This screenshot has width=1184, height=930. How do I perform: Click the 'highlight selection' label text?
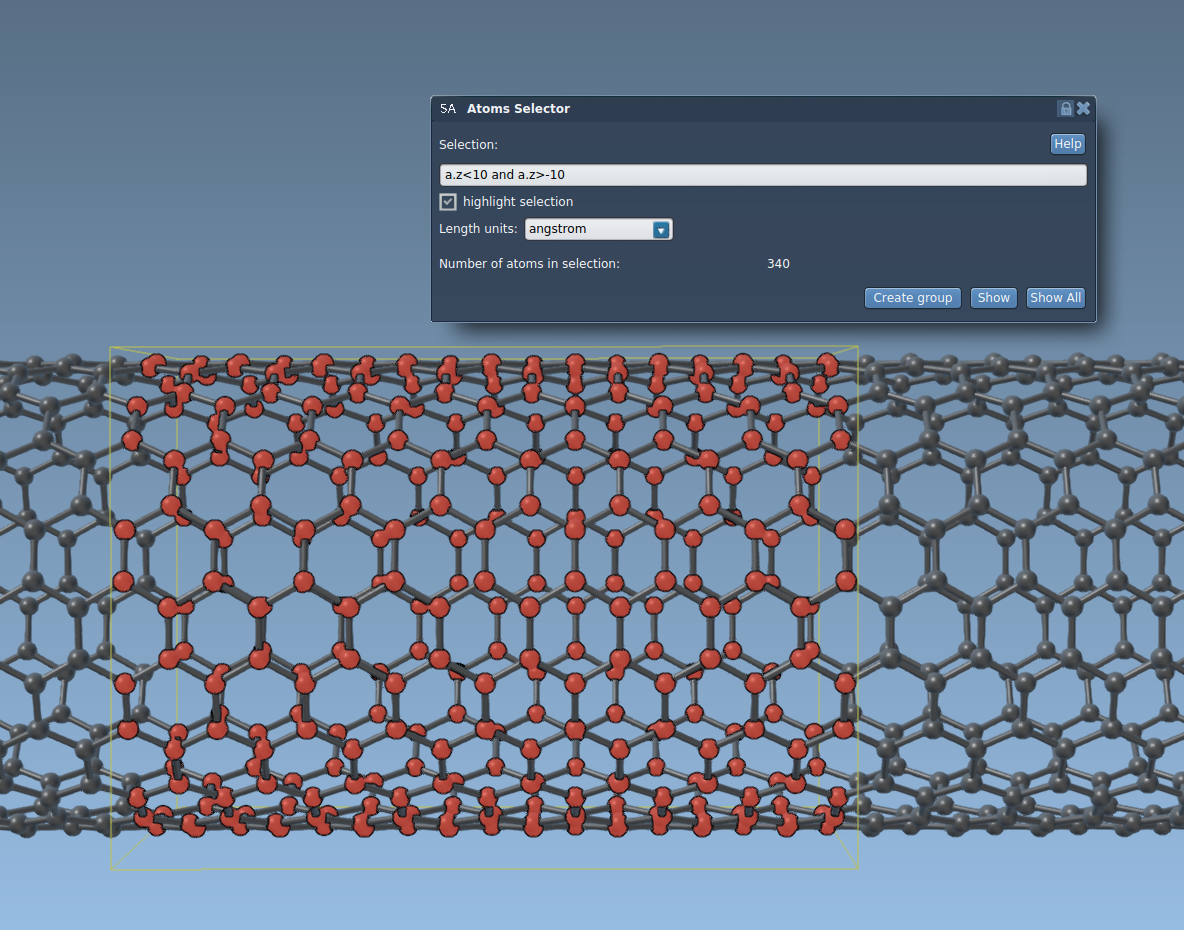pos(517,202)
